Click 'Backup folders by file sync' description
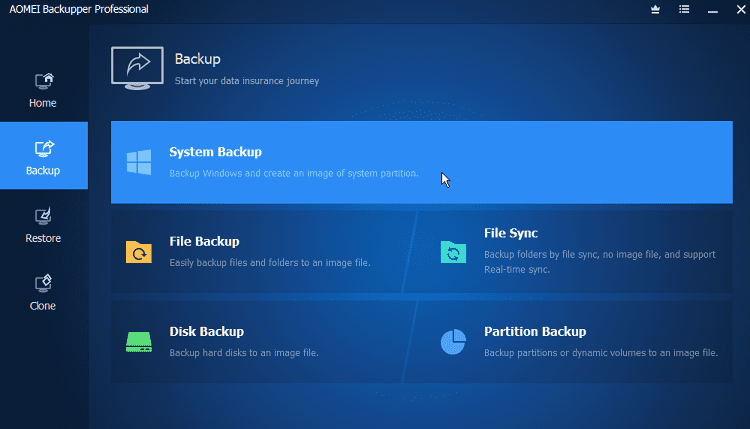The width and height of the screenshot is (750, 429). [600, 262]
